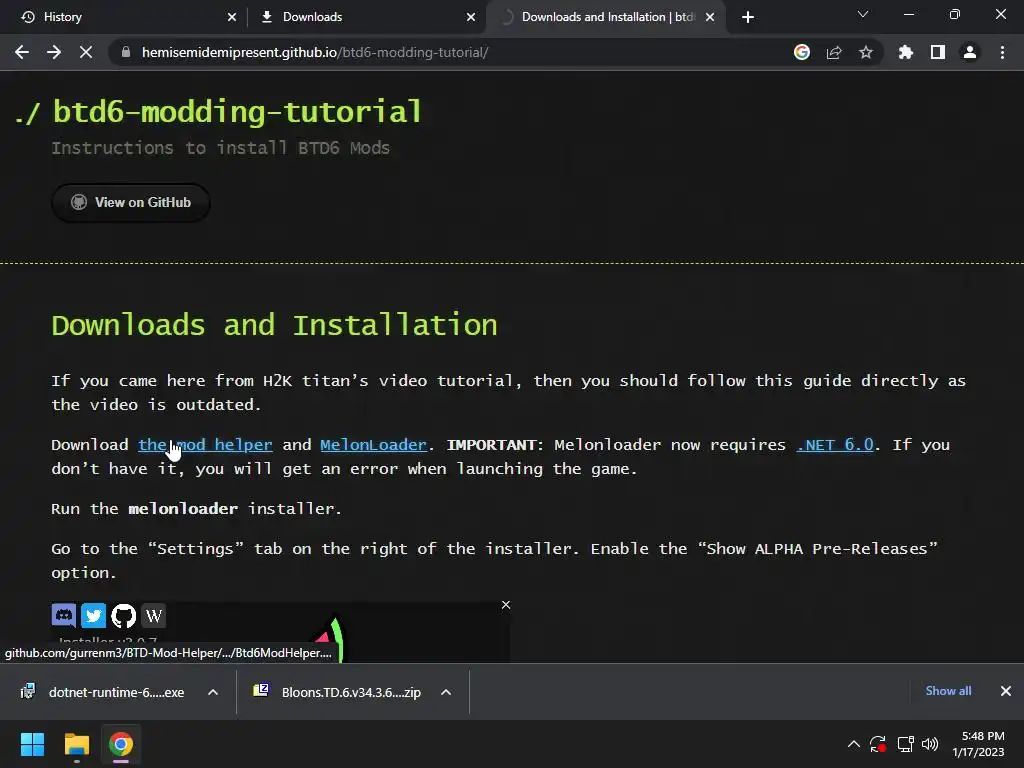Open Chrome from taskbar
1024x768 pixels.
point(121,744)
